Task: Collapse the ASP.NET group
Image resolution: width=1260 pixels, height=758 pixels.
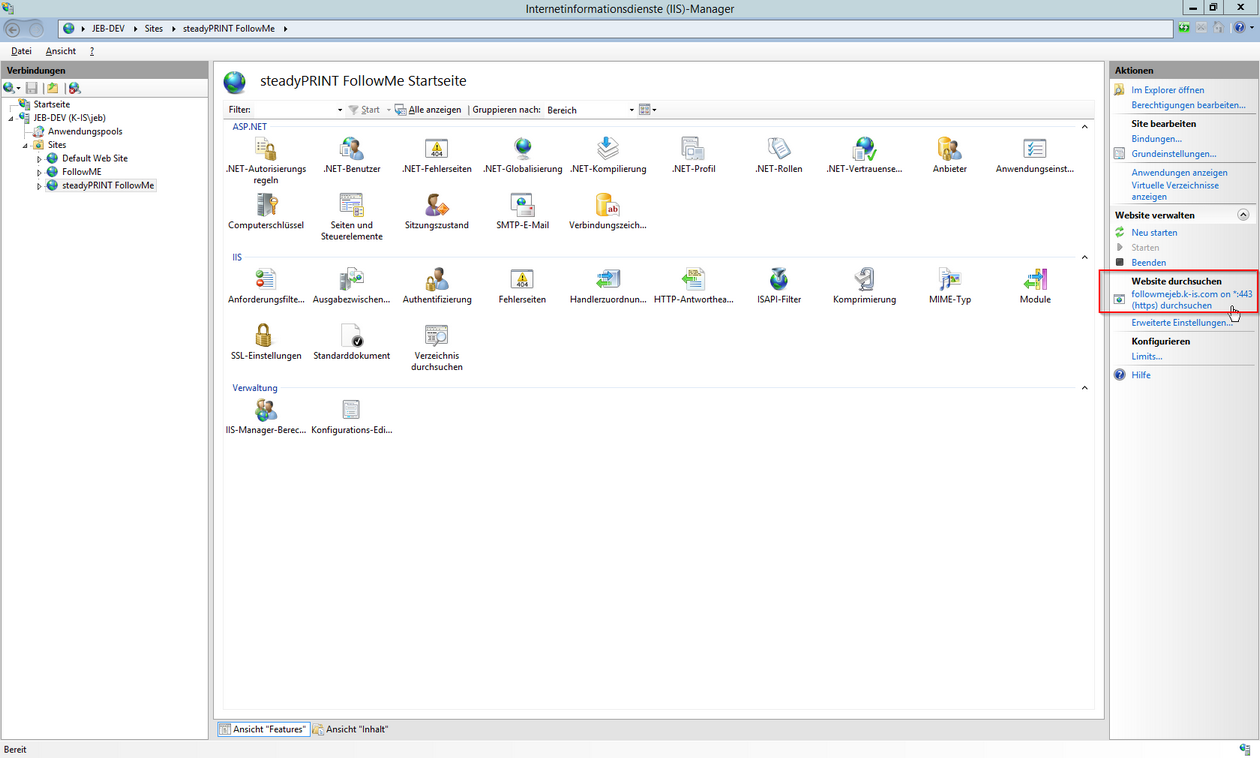Action: click(x=1085, y=127)
